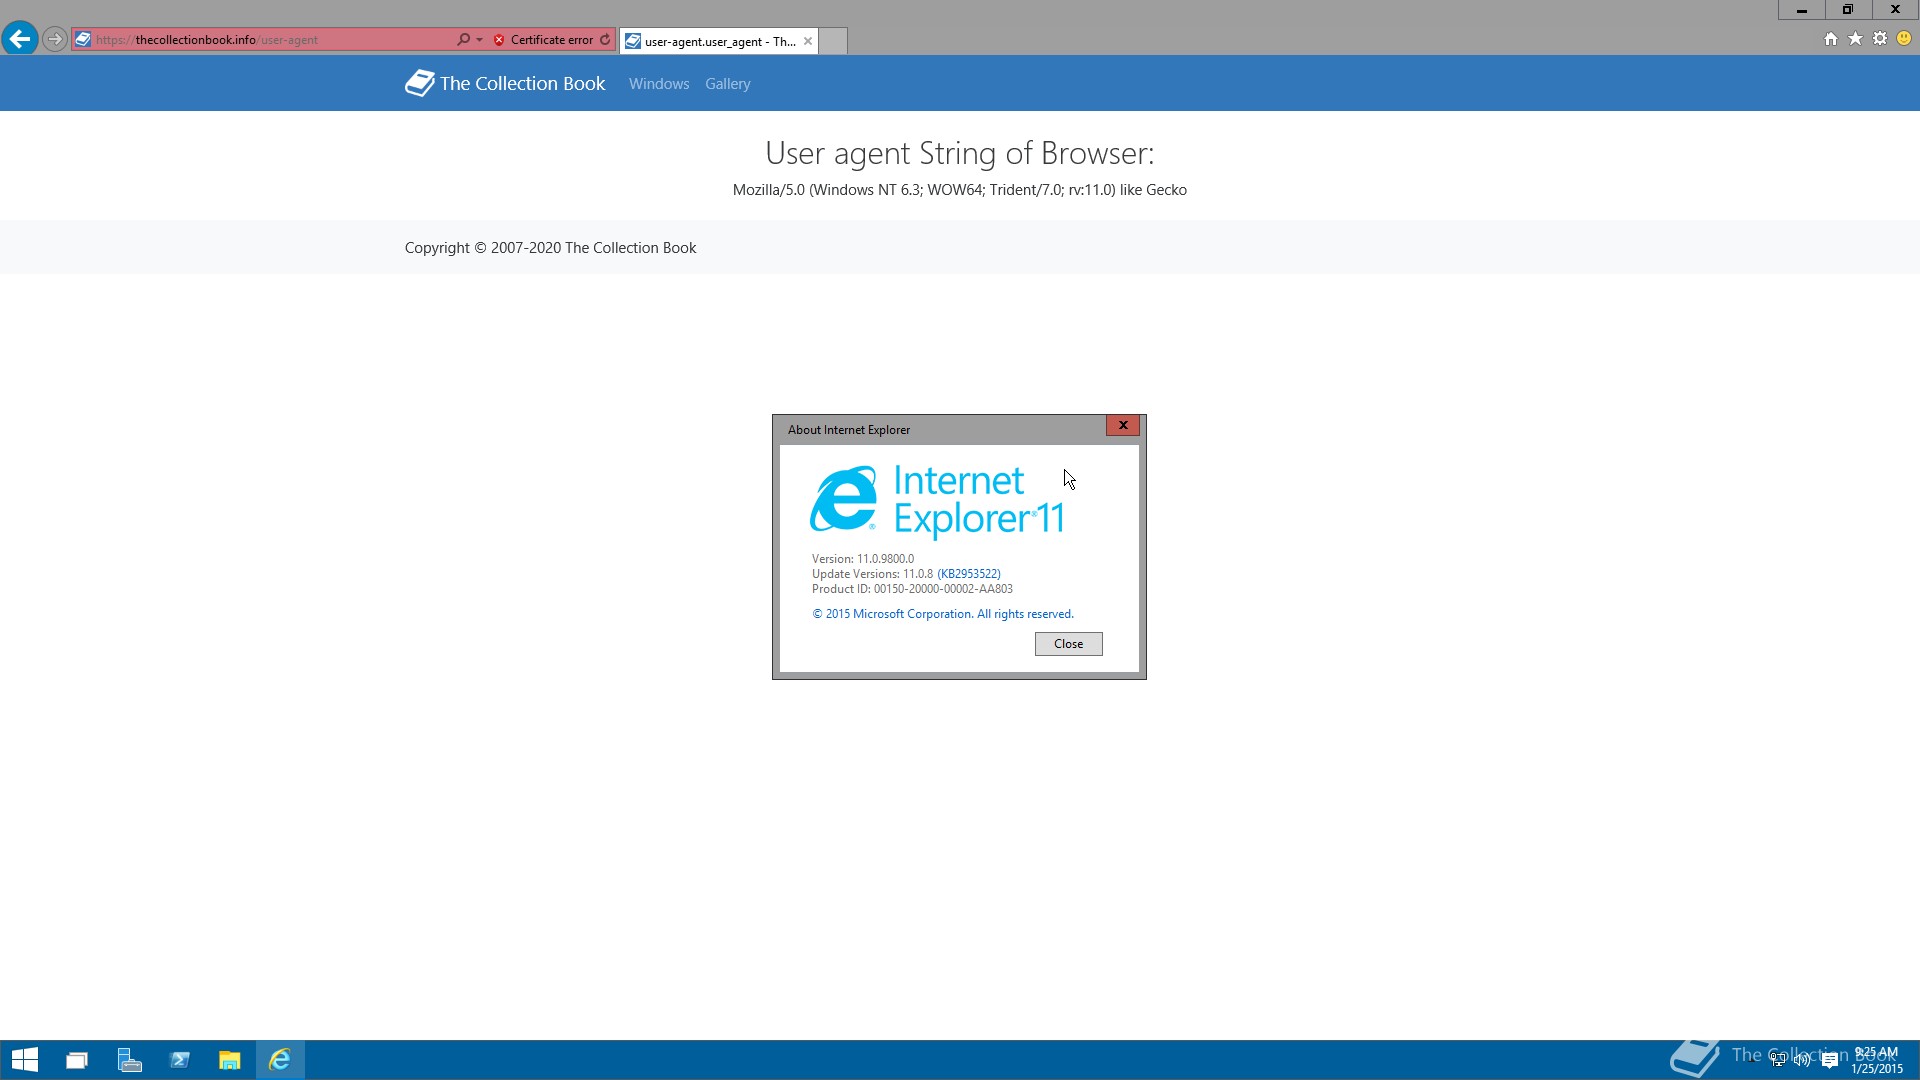1920x1080 pixels.
Task: Open the Action Center notification icon
Action: click(x=1830, y=1061)
